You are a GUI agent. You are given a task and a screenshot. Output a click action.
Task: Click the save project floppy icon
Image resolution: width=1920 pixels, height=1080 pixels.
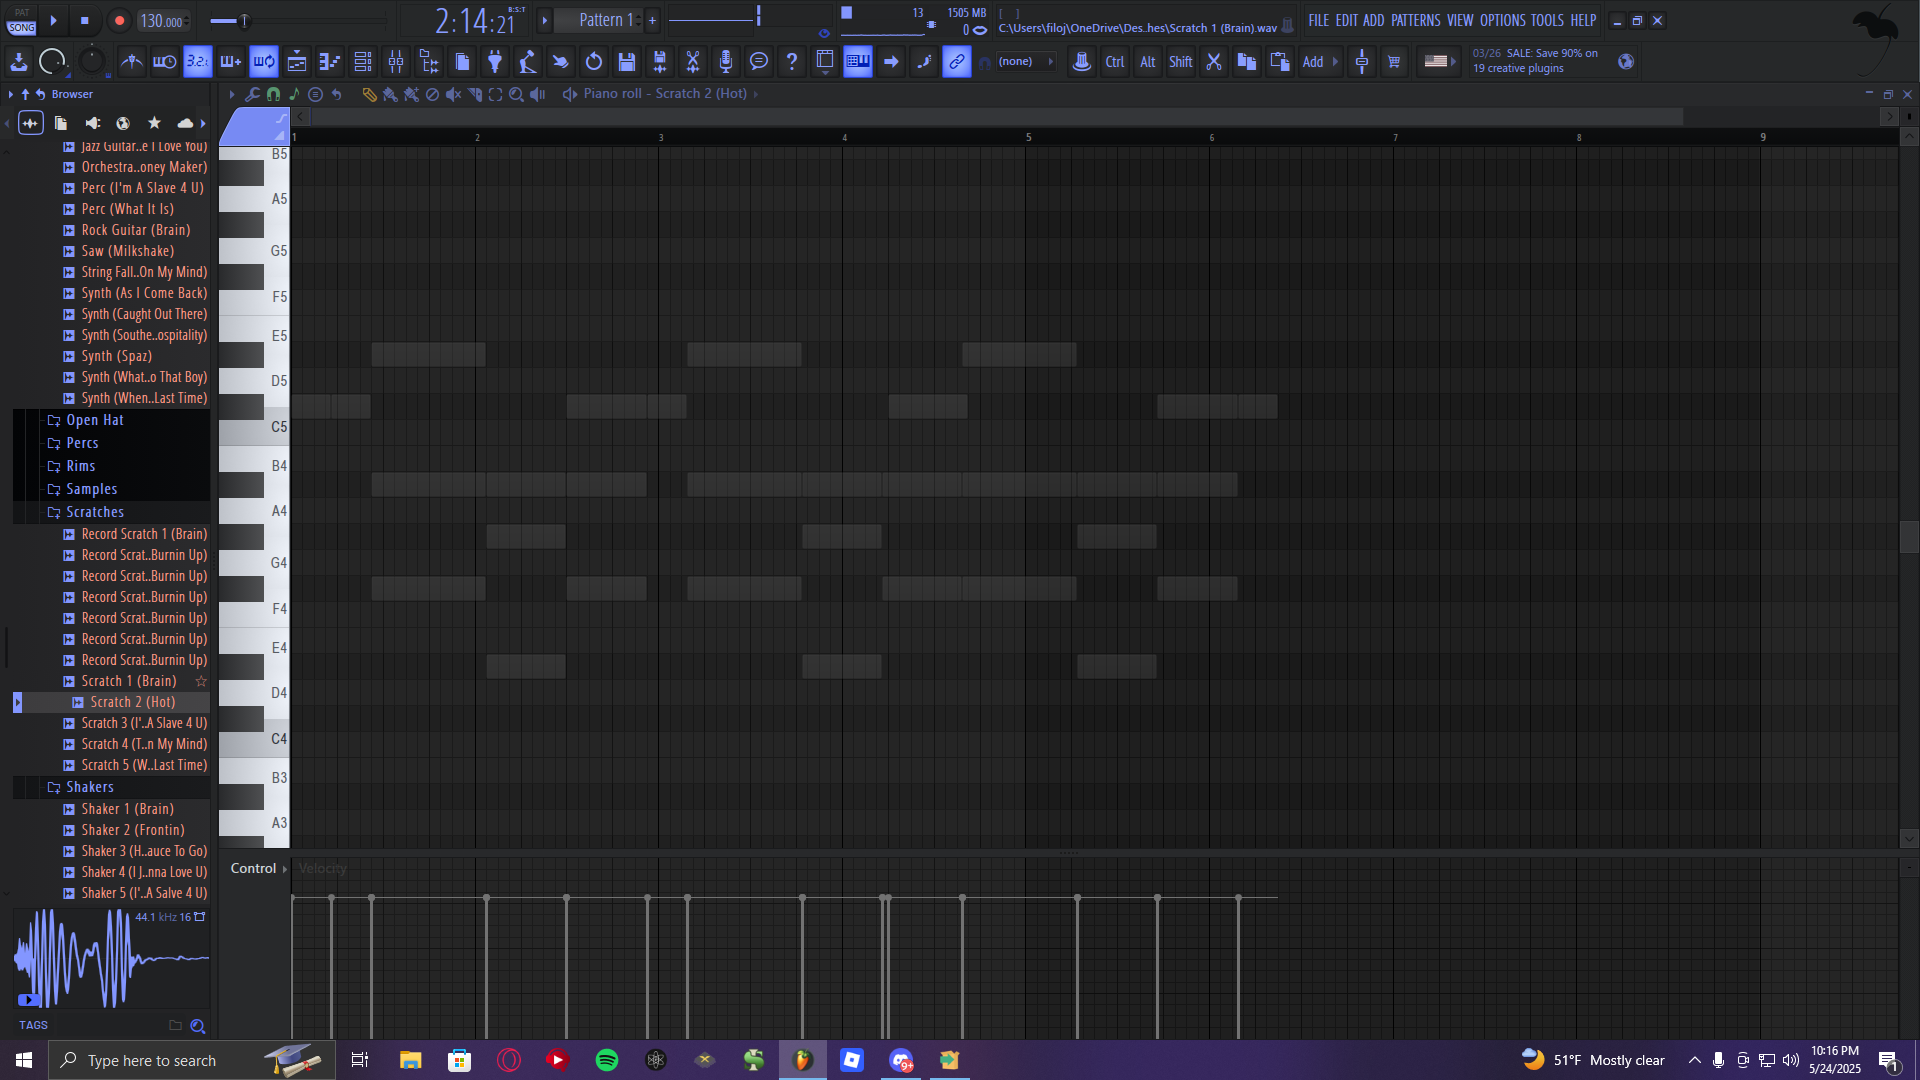[x=627, y=62]
